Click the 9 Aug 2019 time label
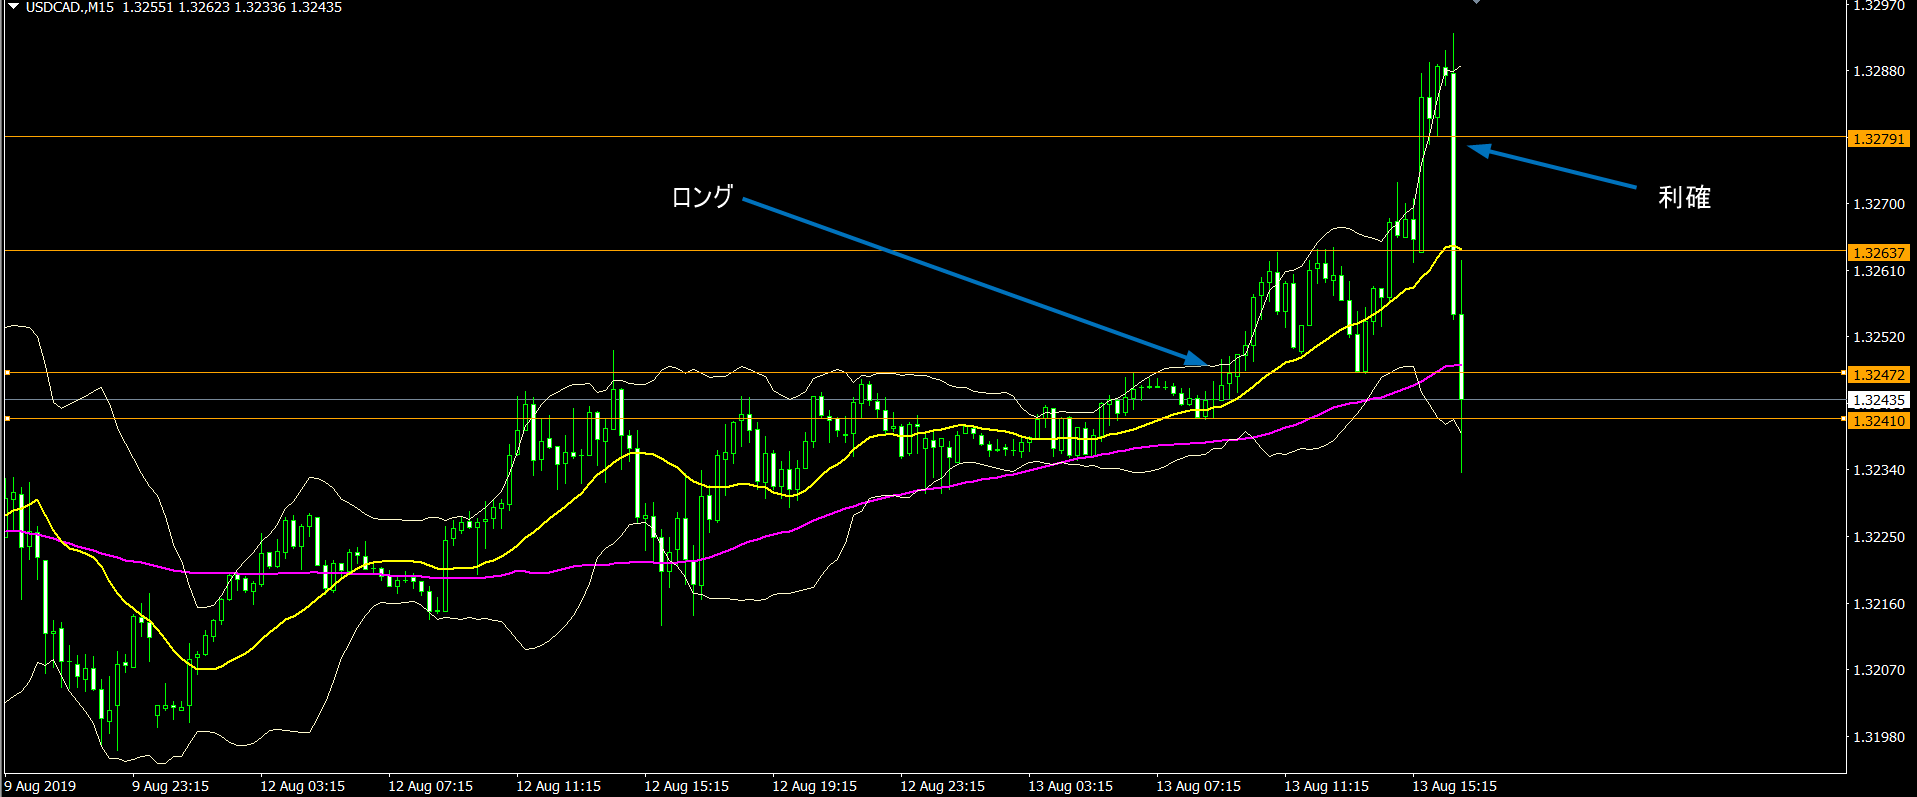Image resolution: width=1917 pixels, height=797 pixels. pos(40,786)
